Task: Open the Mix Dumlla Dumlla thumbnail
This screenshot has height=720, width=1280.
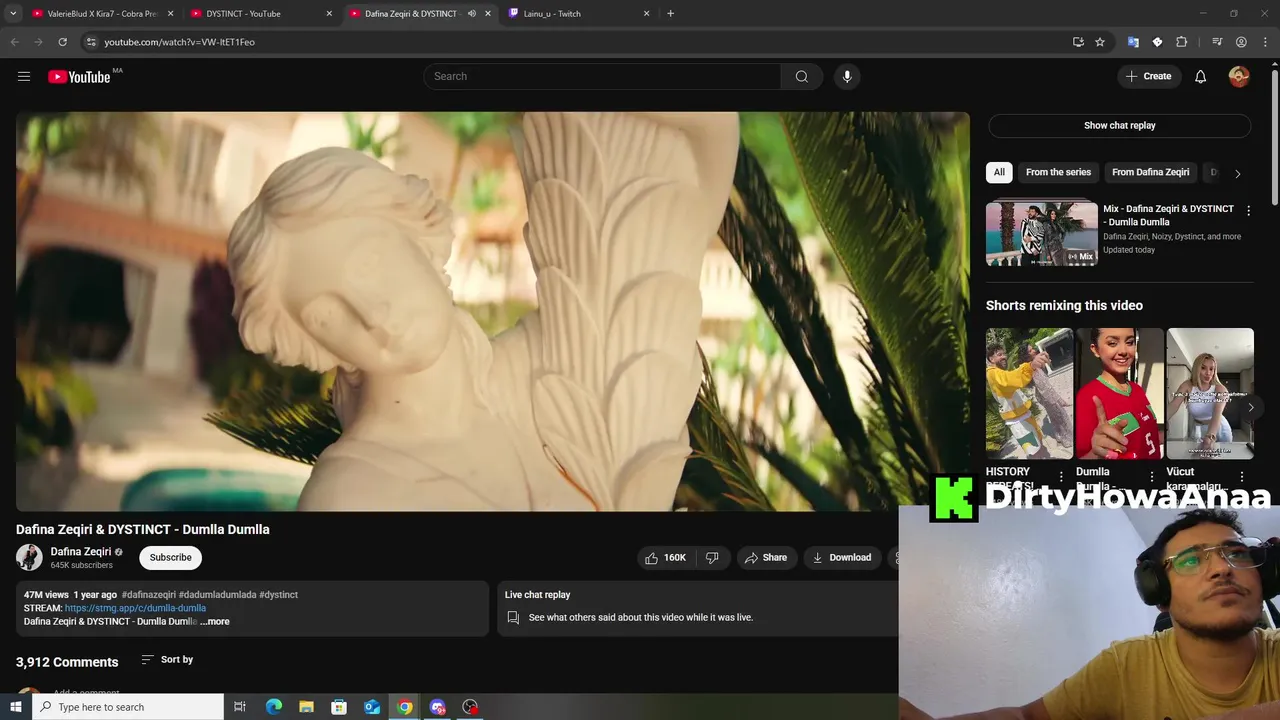Action: [x=1042, y=234]
